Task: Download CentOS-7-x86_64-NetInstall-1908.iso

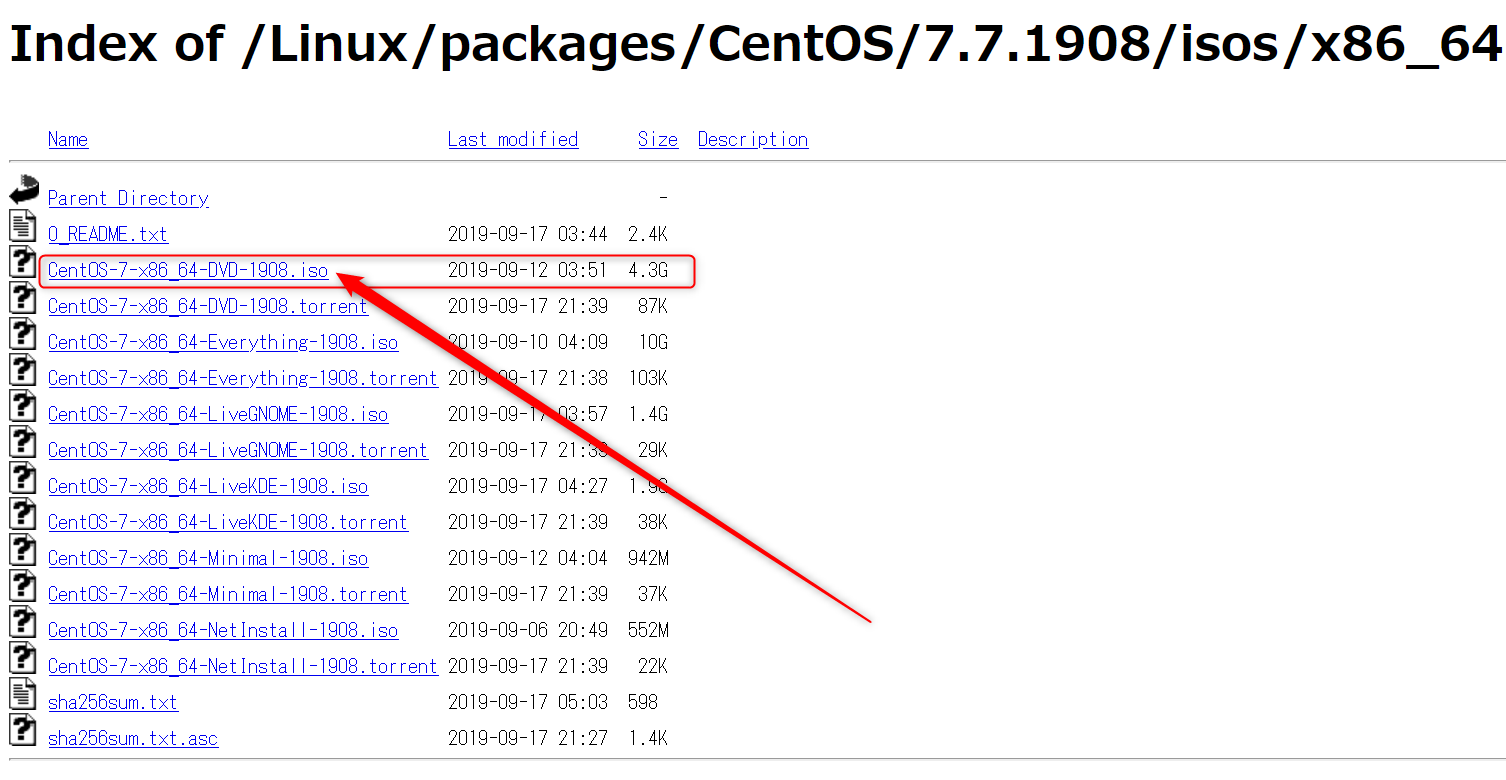Action: point(222,630)
